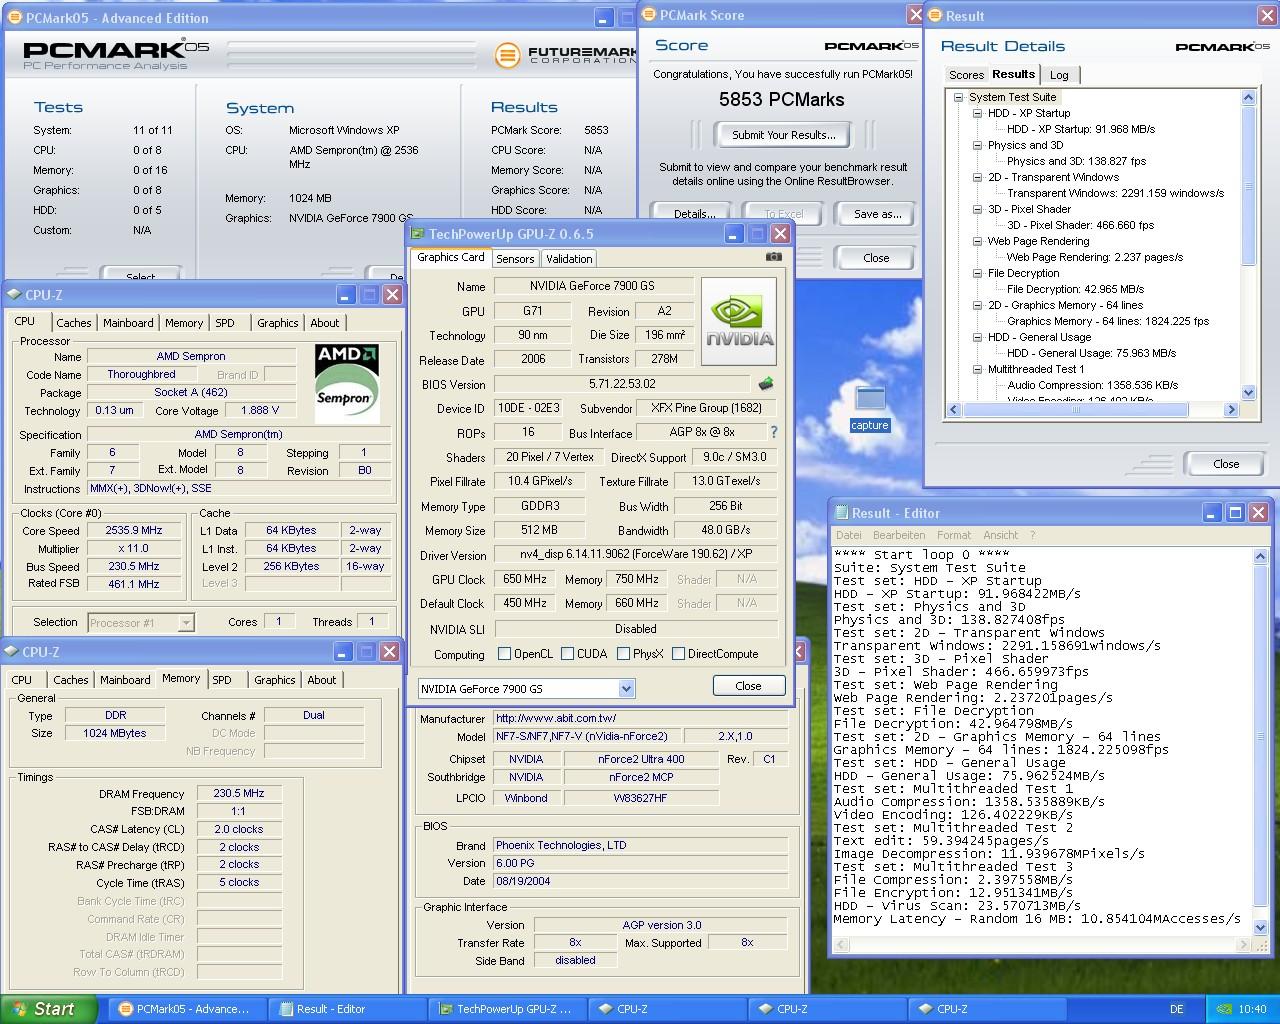The width and height of the screenshot is (1280, 1024).
Task: Click the Result tree horizontal scrollbar
Action: point(1092,409)
